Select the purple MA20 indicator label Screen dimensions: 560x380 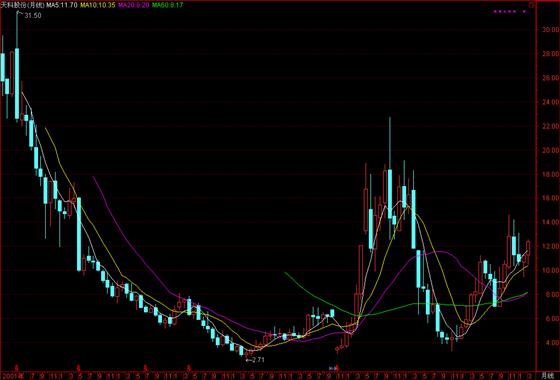133,5
